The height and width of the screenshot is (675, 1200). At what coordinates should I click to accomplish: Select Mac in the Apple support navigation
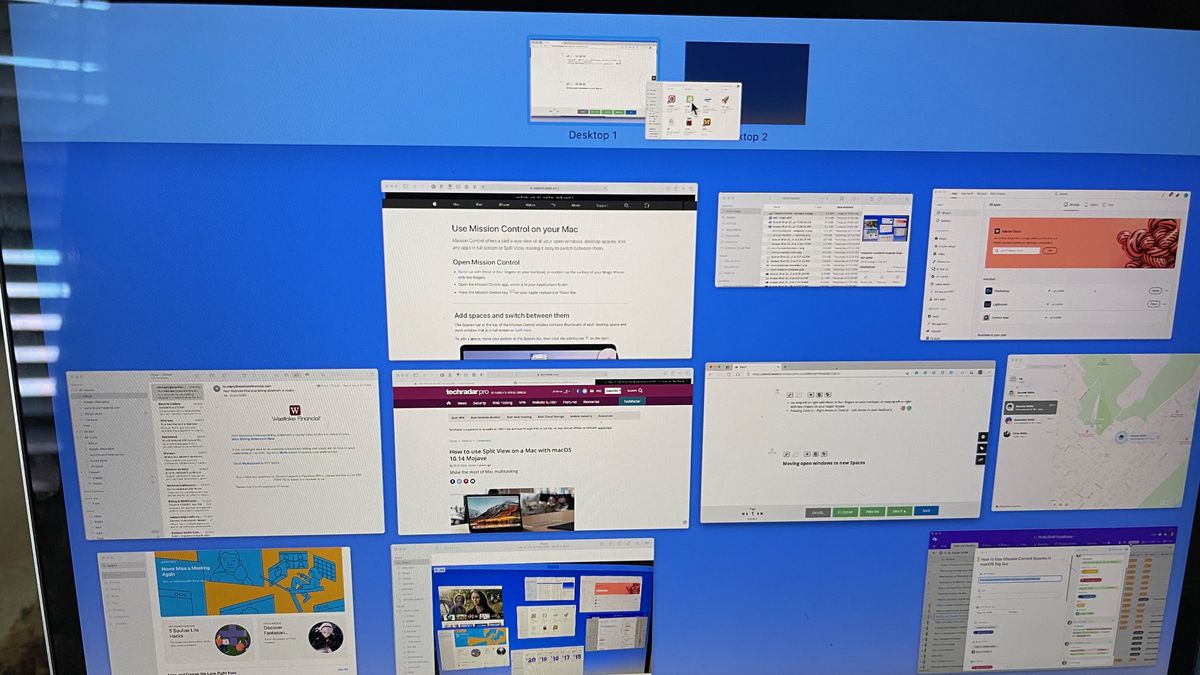(x=456, y=204)
